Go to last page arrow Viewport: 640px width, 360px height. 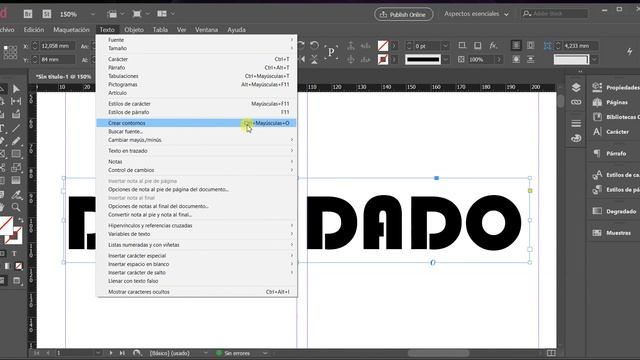[122, 353]
